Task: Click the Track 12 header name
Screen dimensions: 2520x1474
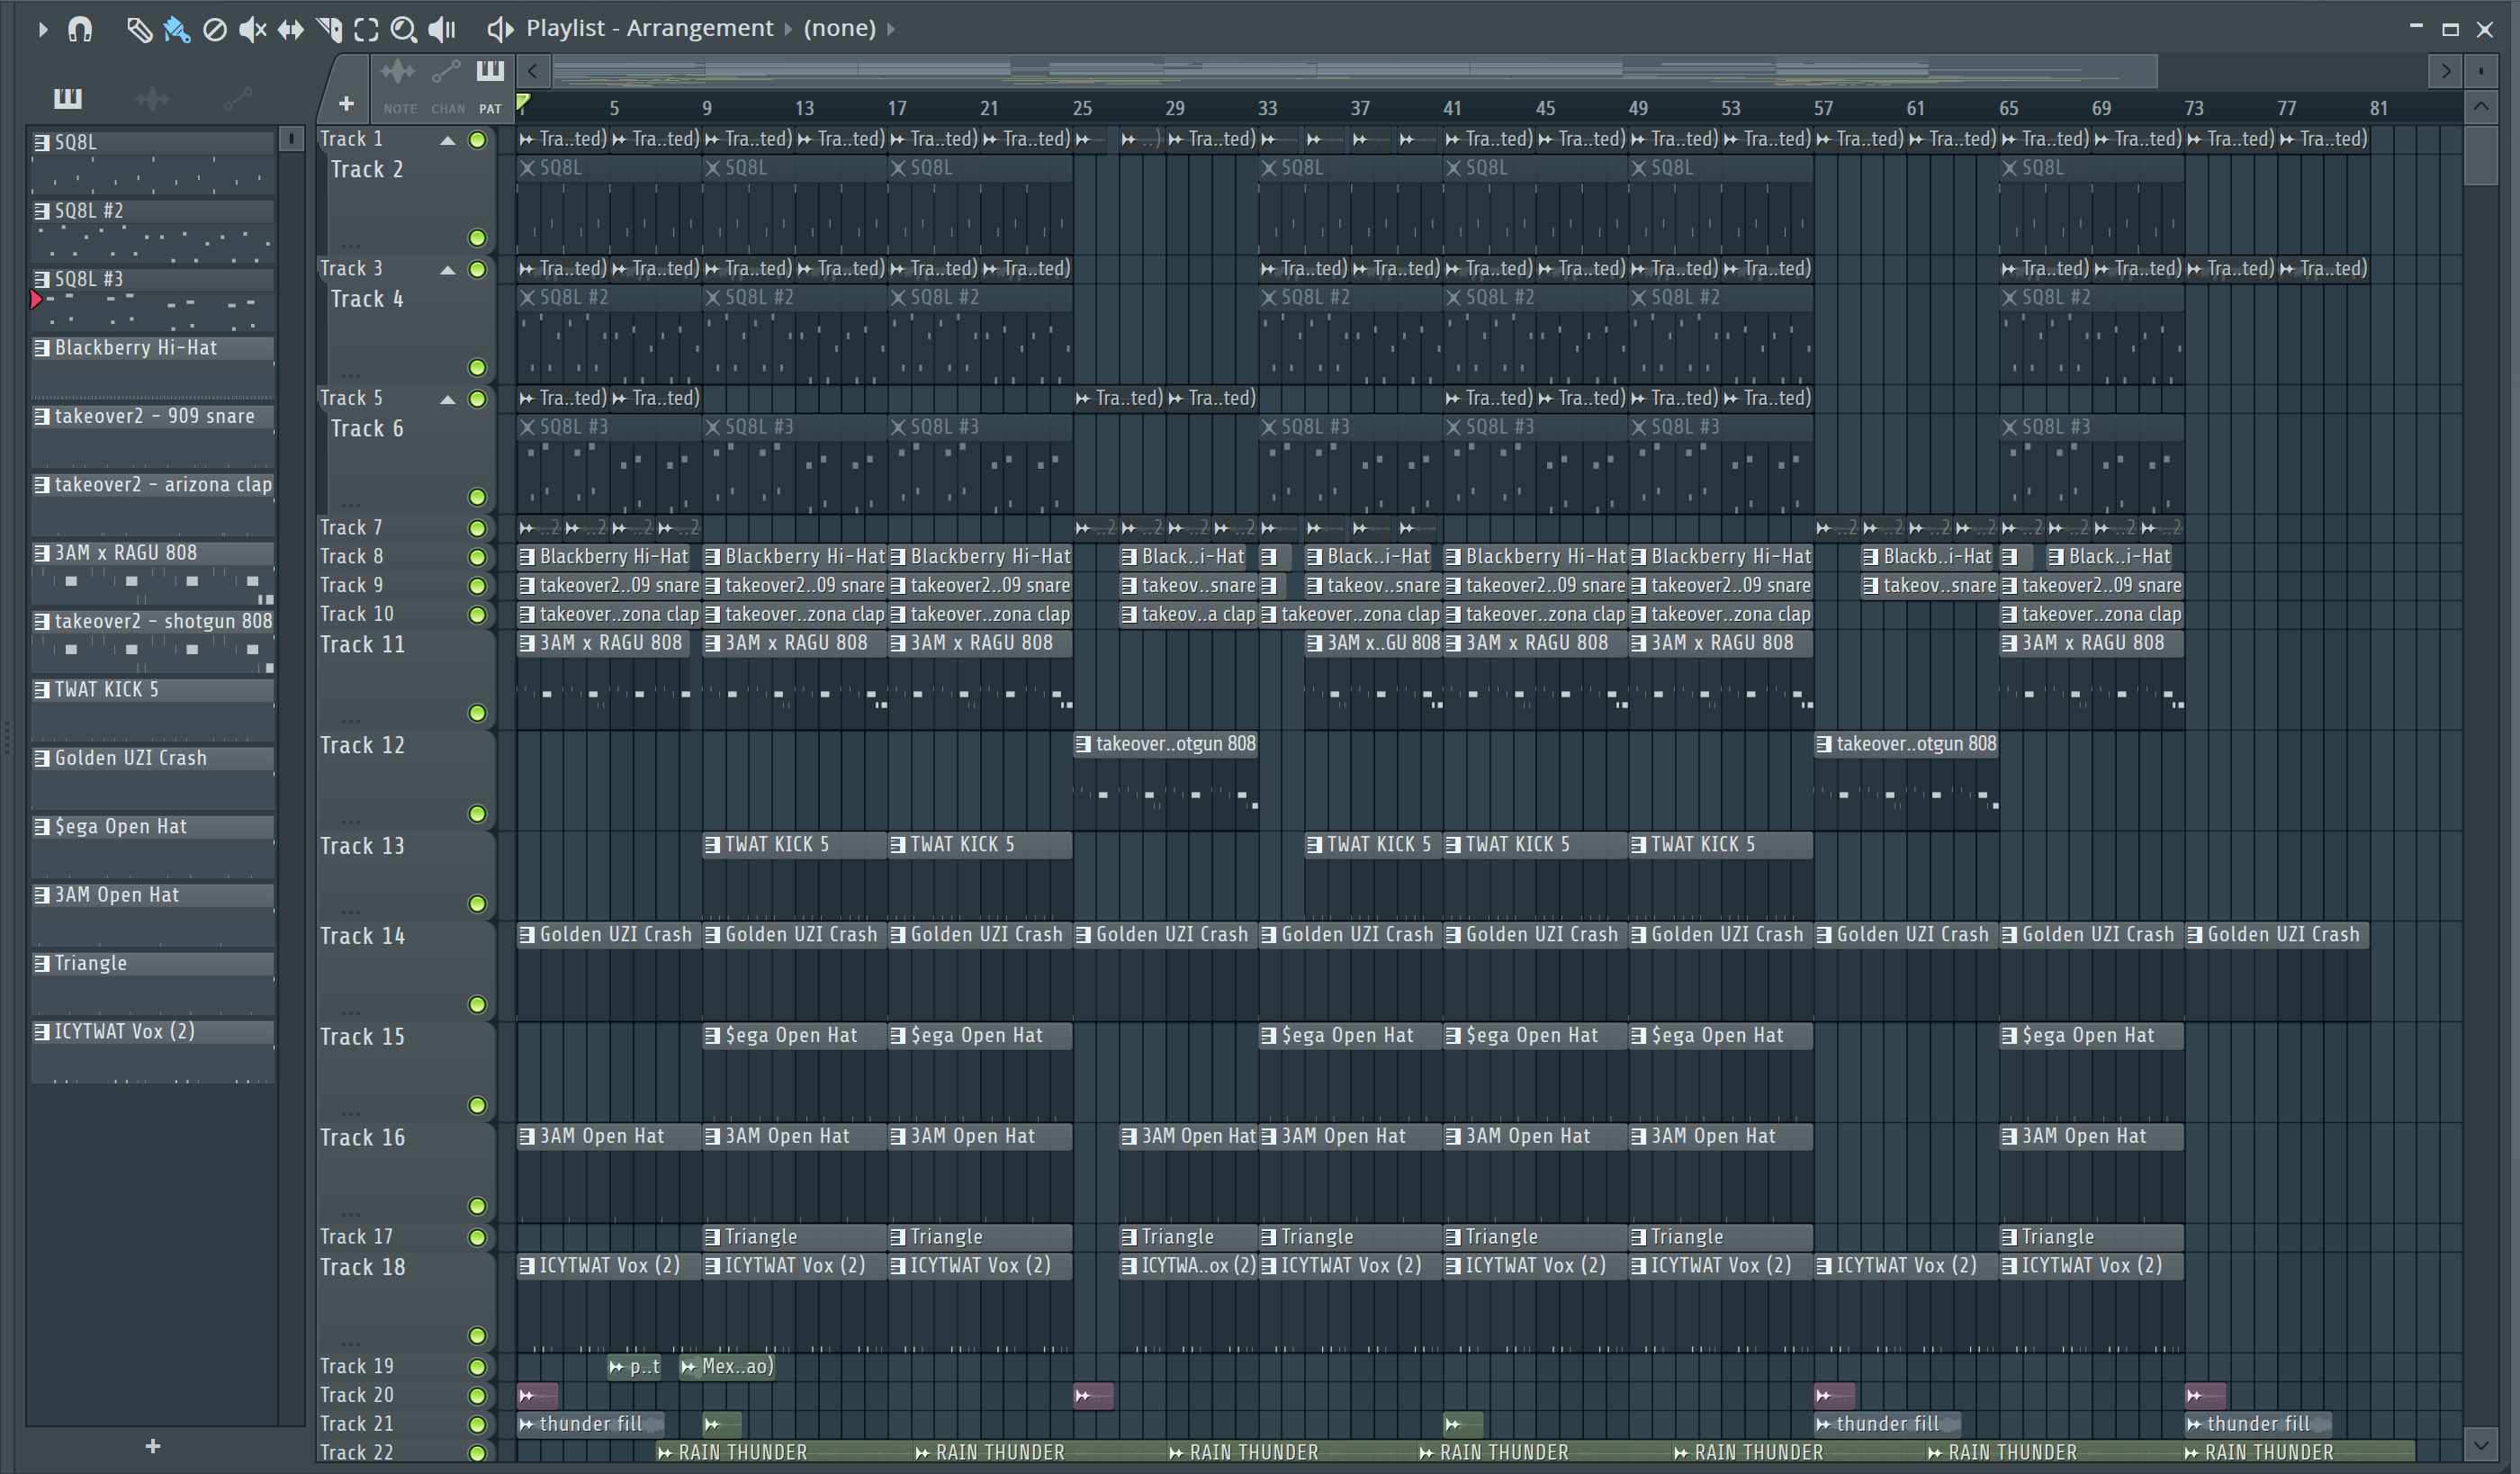Action: pyautogui.click(x=362, y=746)
